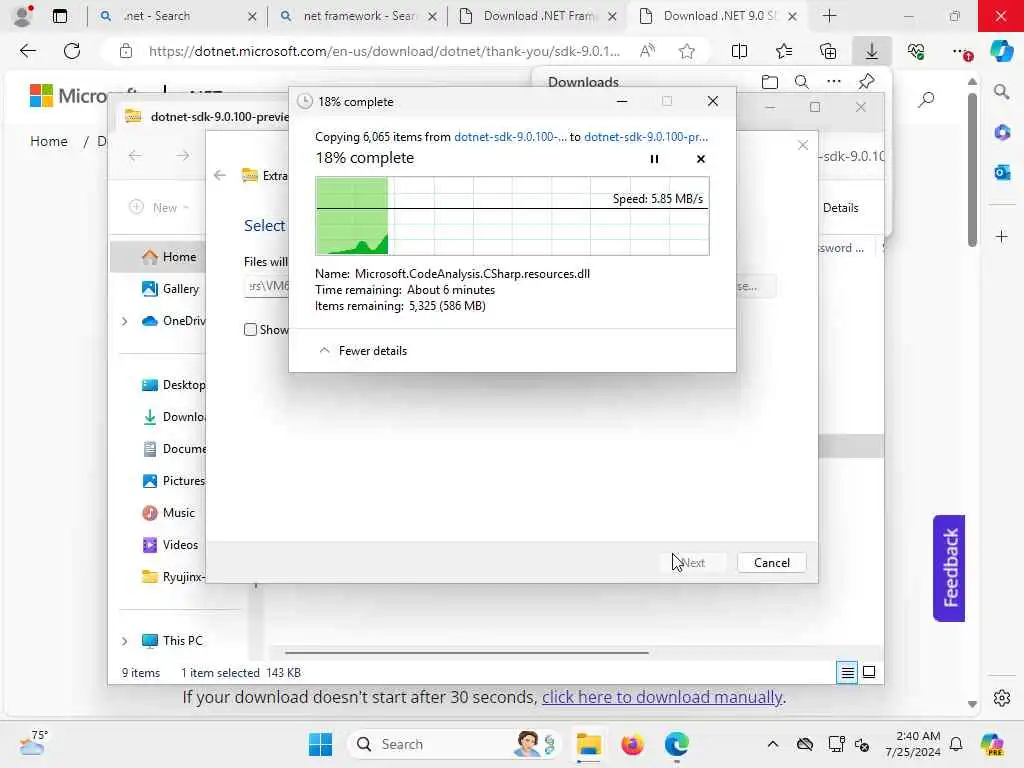Screen dimensions: 1024x768
Task: Open Edge split screen view
Action: click(739, 51)
